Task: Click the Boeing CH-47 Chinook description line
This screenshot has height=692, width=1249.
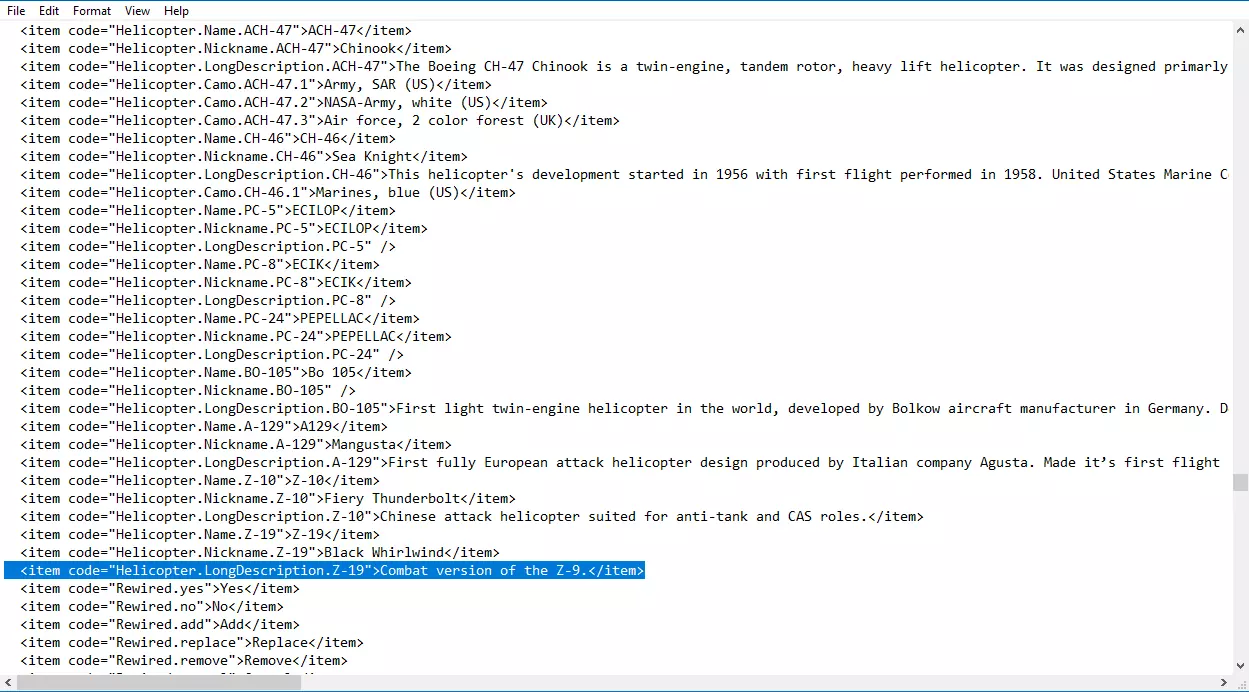Action: (624, 67)
